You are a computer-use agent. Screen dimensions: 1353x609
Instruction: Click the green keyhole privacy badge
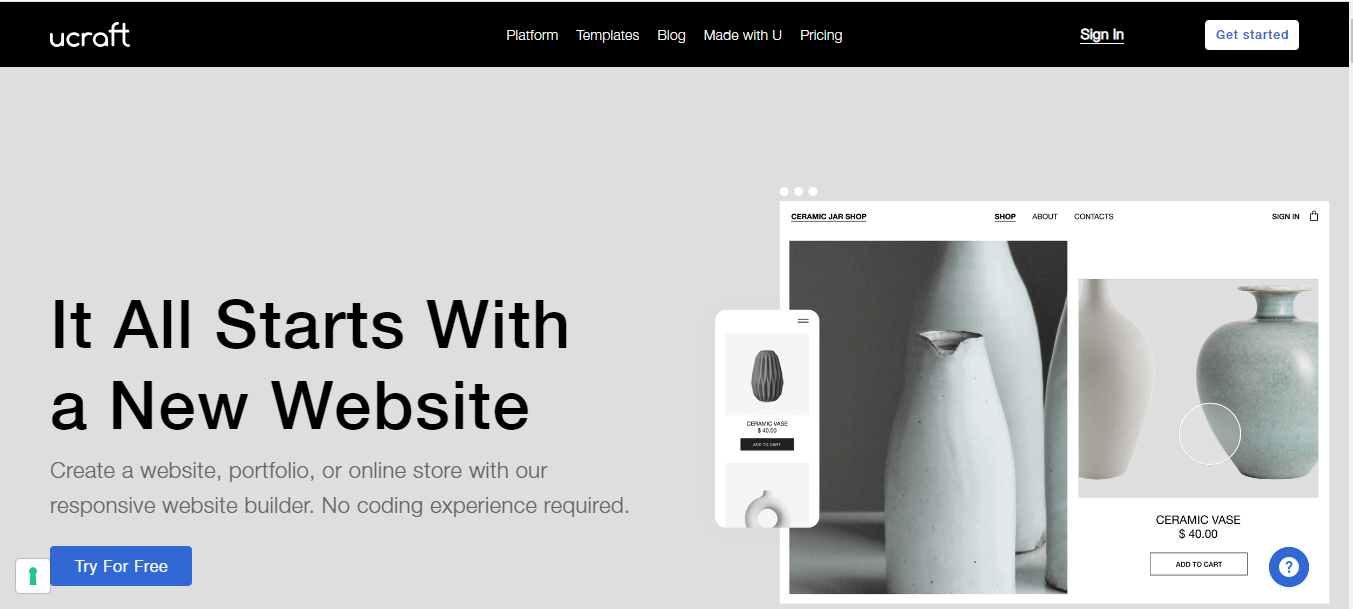pos(33,576)
